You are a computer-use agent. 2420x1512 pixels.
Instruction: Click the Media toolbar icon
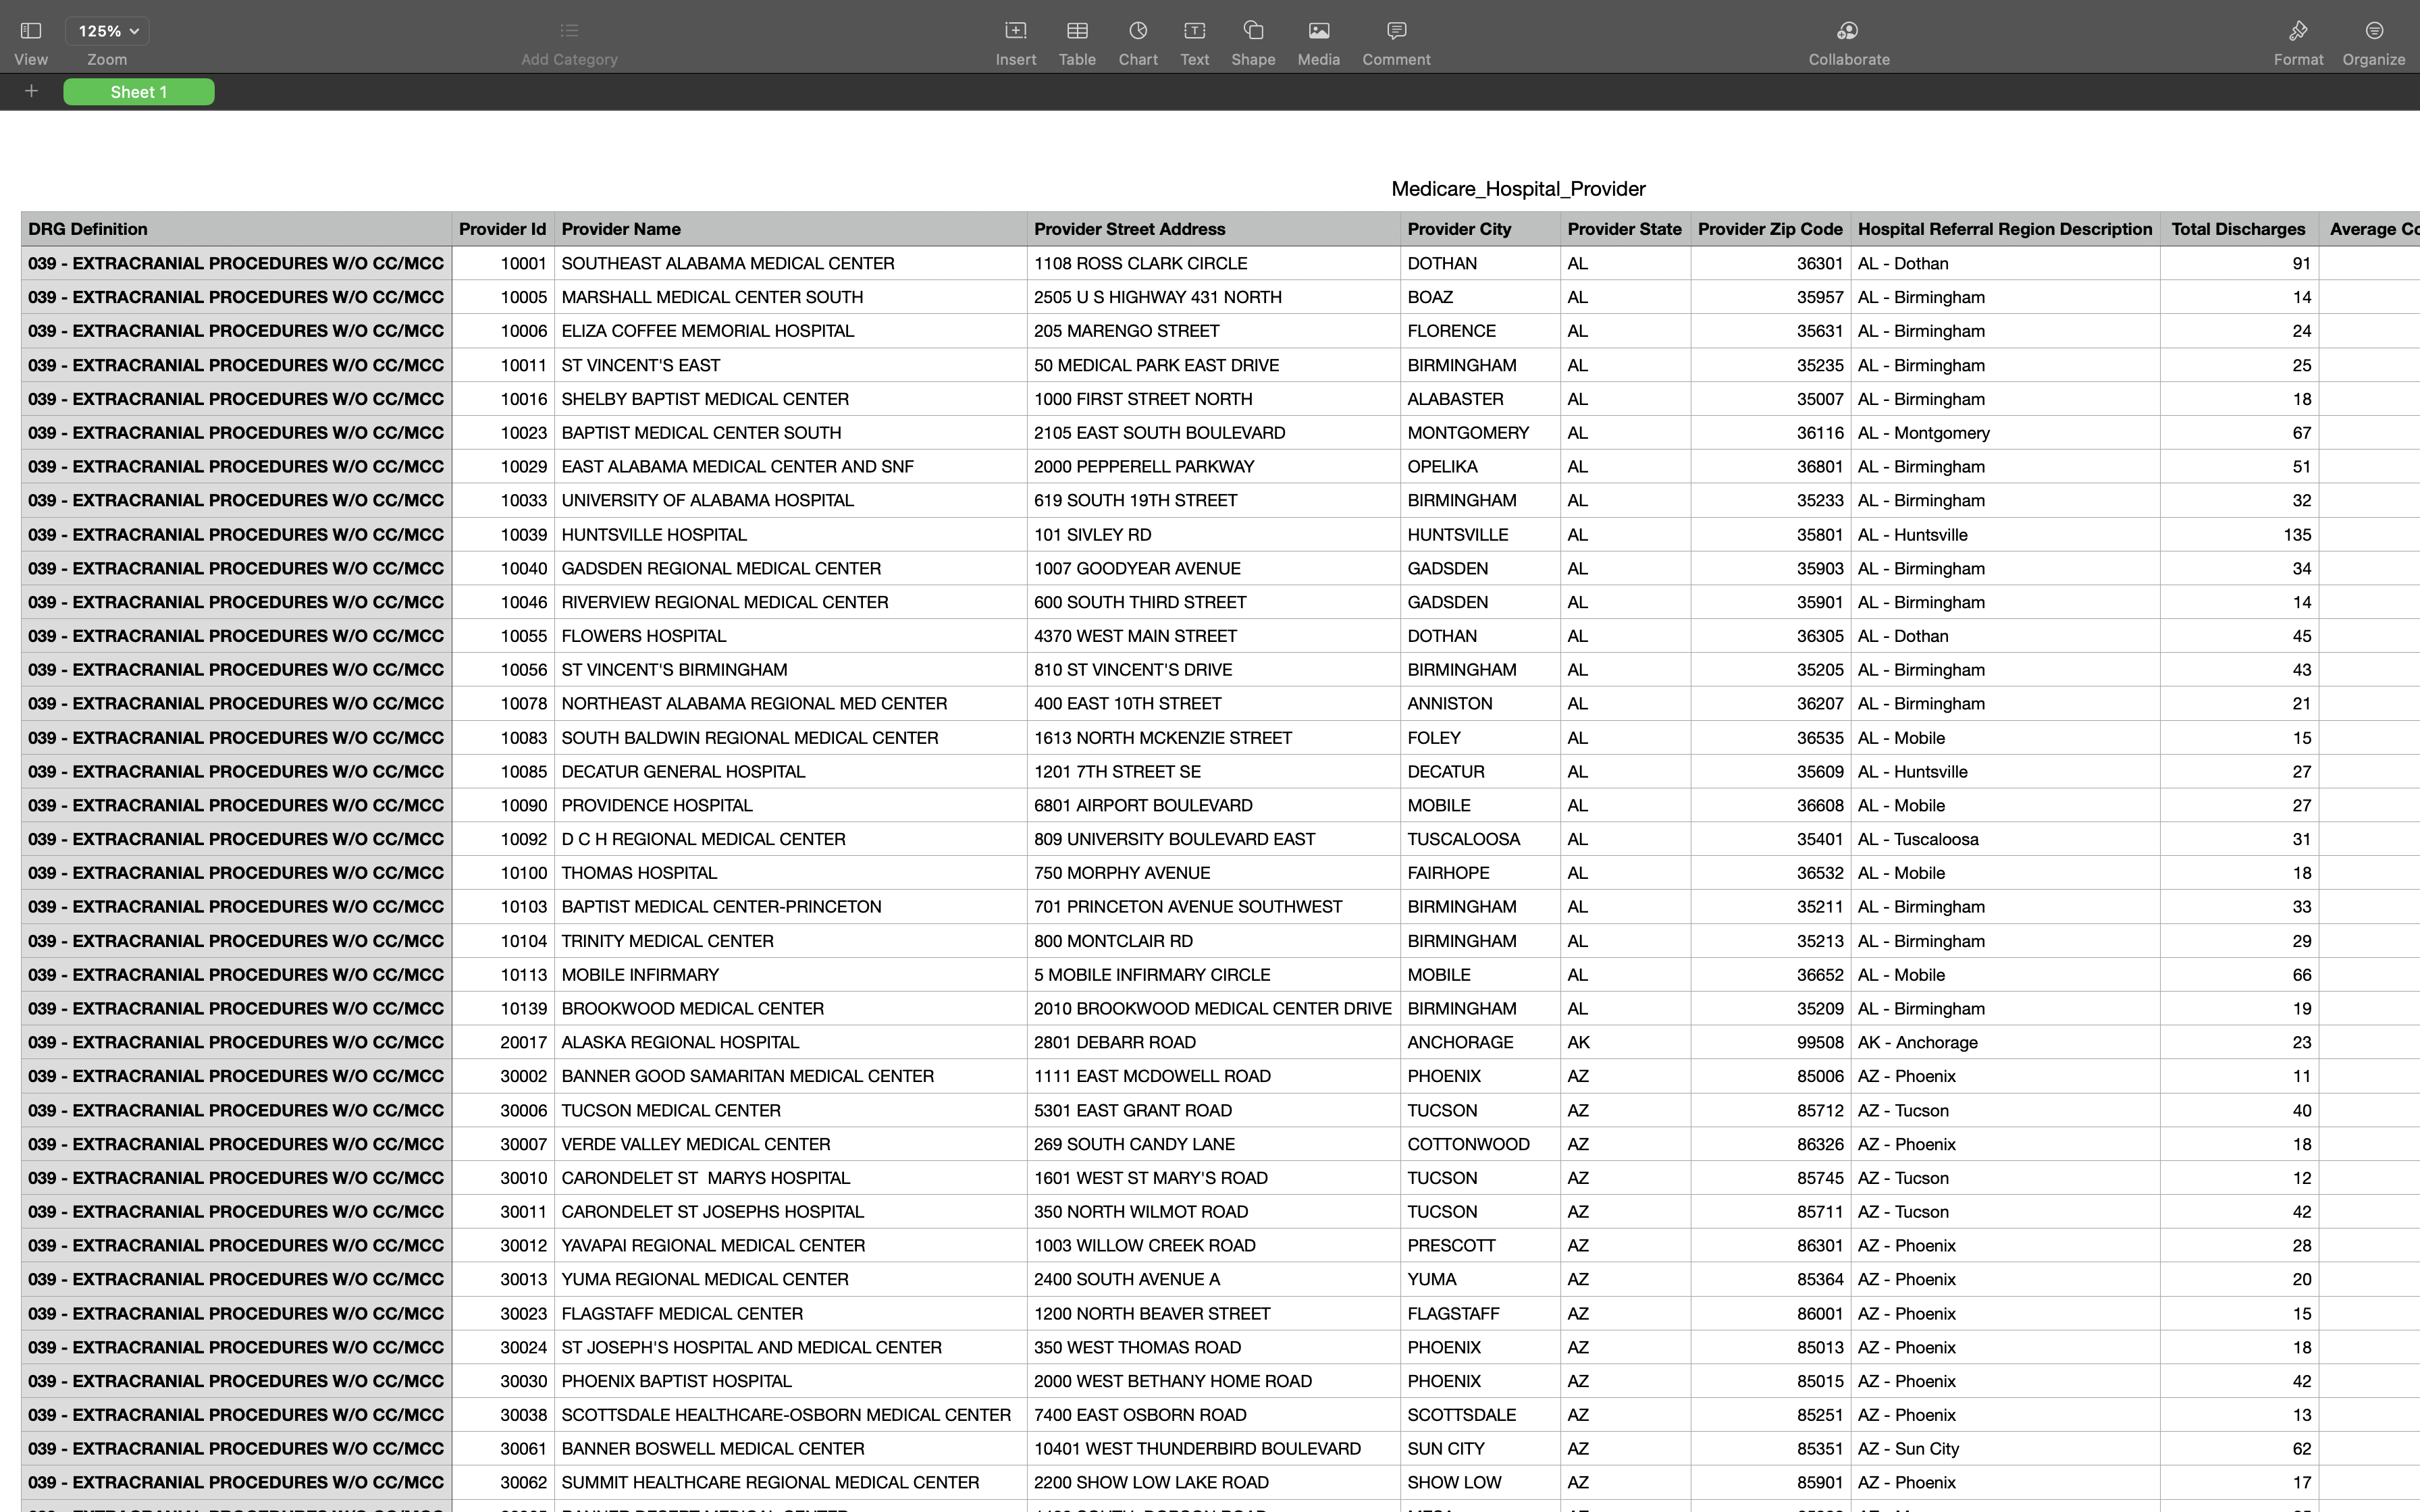1318,31
